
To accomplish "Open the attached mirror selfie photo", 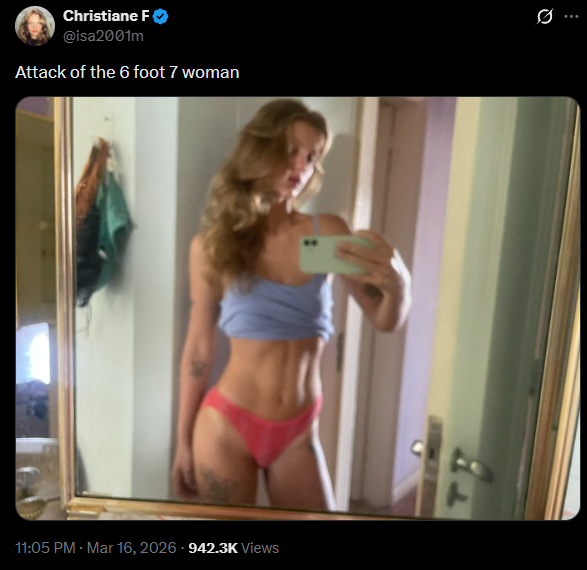I will (298, 308).
